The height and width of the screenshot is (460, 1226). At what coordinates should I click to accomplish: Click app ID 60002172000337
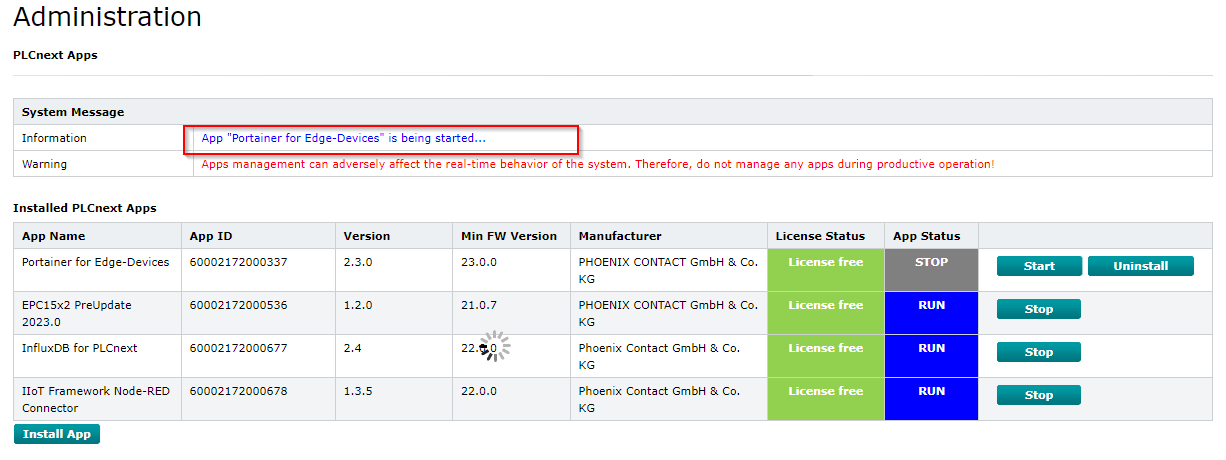pos(238,262)
